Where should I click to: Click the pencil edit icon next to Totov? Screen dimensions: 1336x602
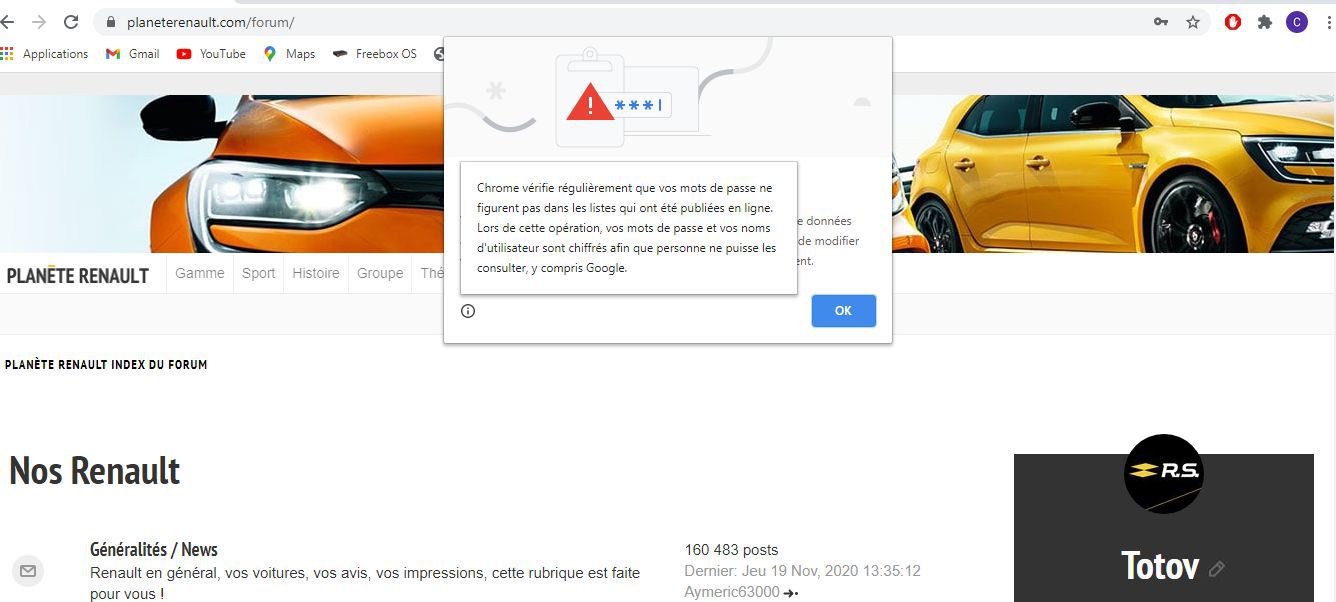coord(1217,569)
